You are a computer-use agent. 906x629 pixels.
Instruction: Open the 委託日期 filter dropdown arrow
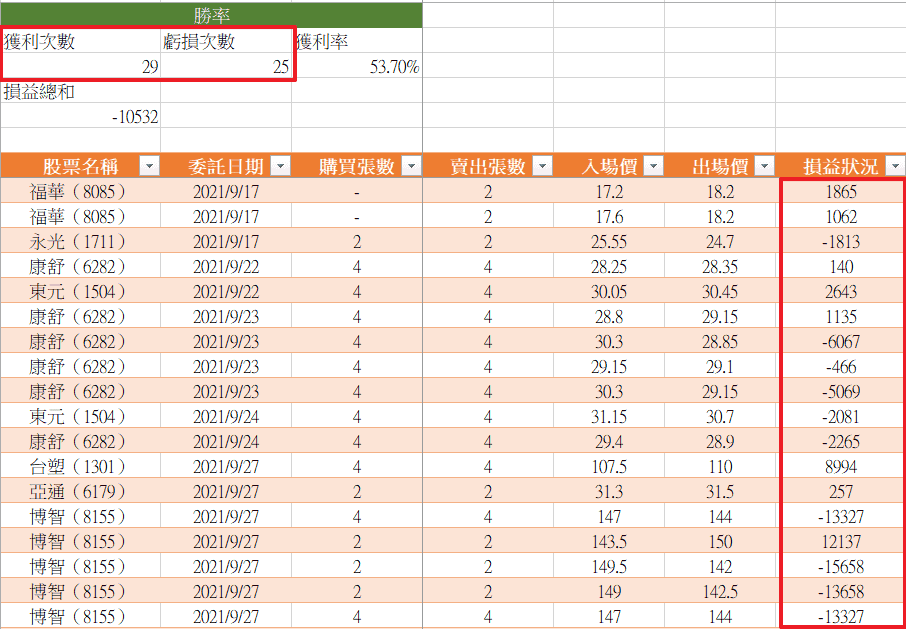point(280,166)
